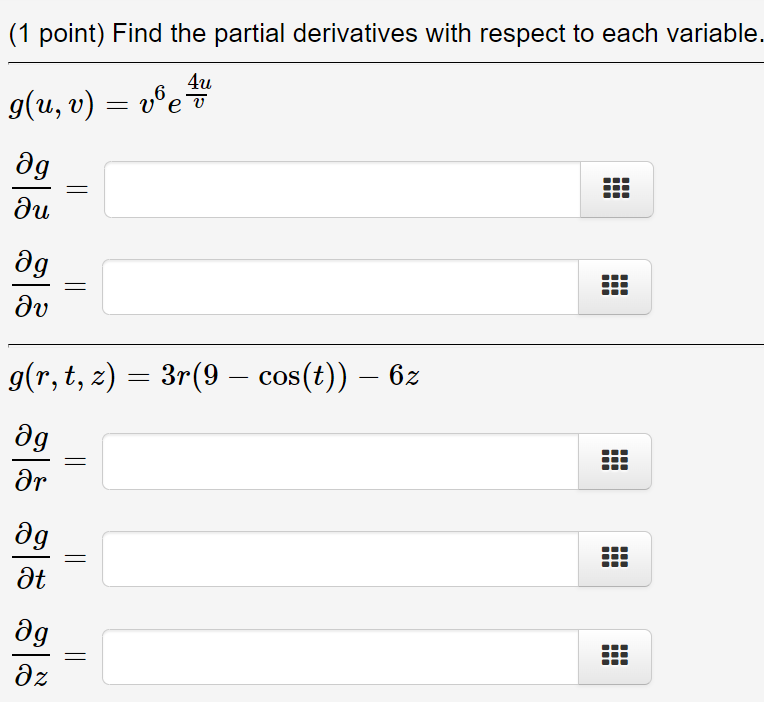Click the ∂g/∂r fraction label

pyautogui.click(x=31, y=459)
